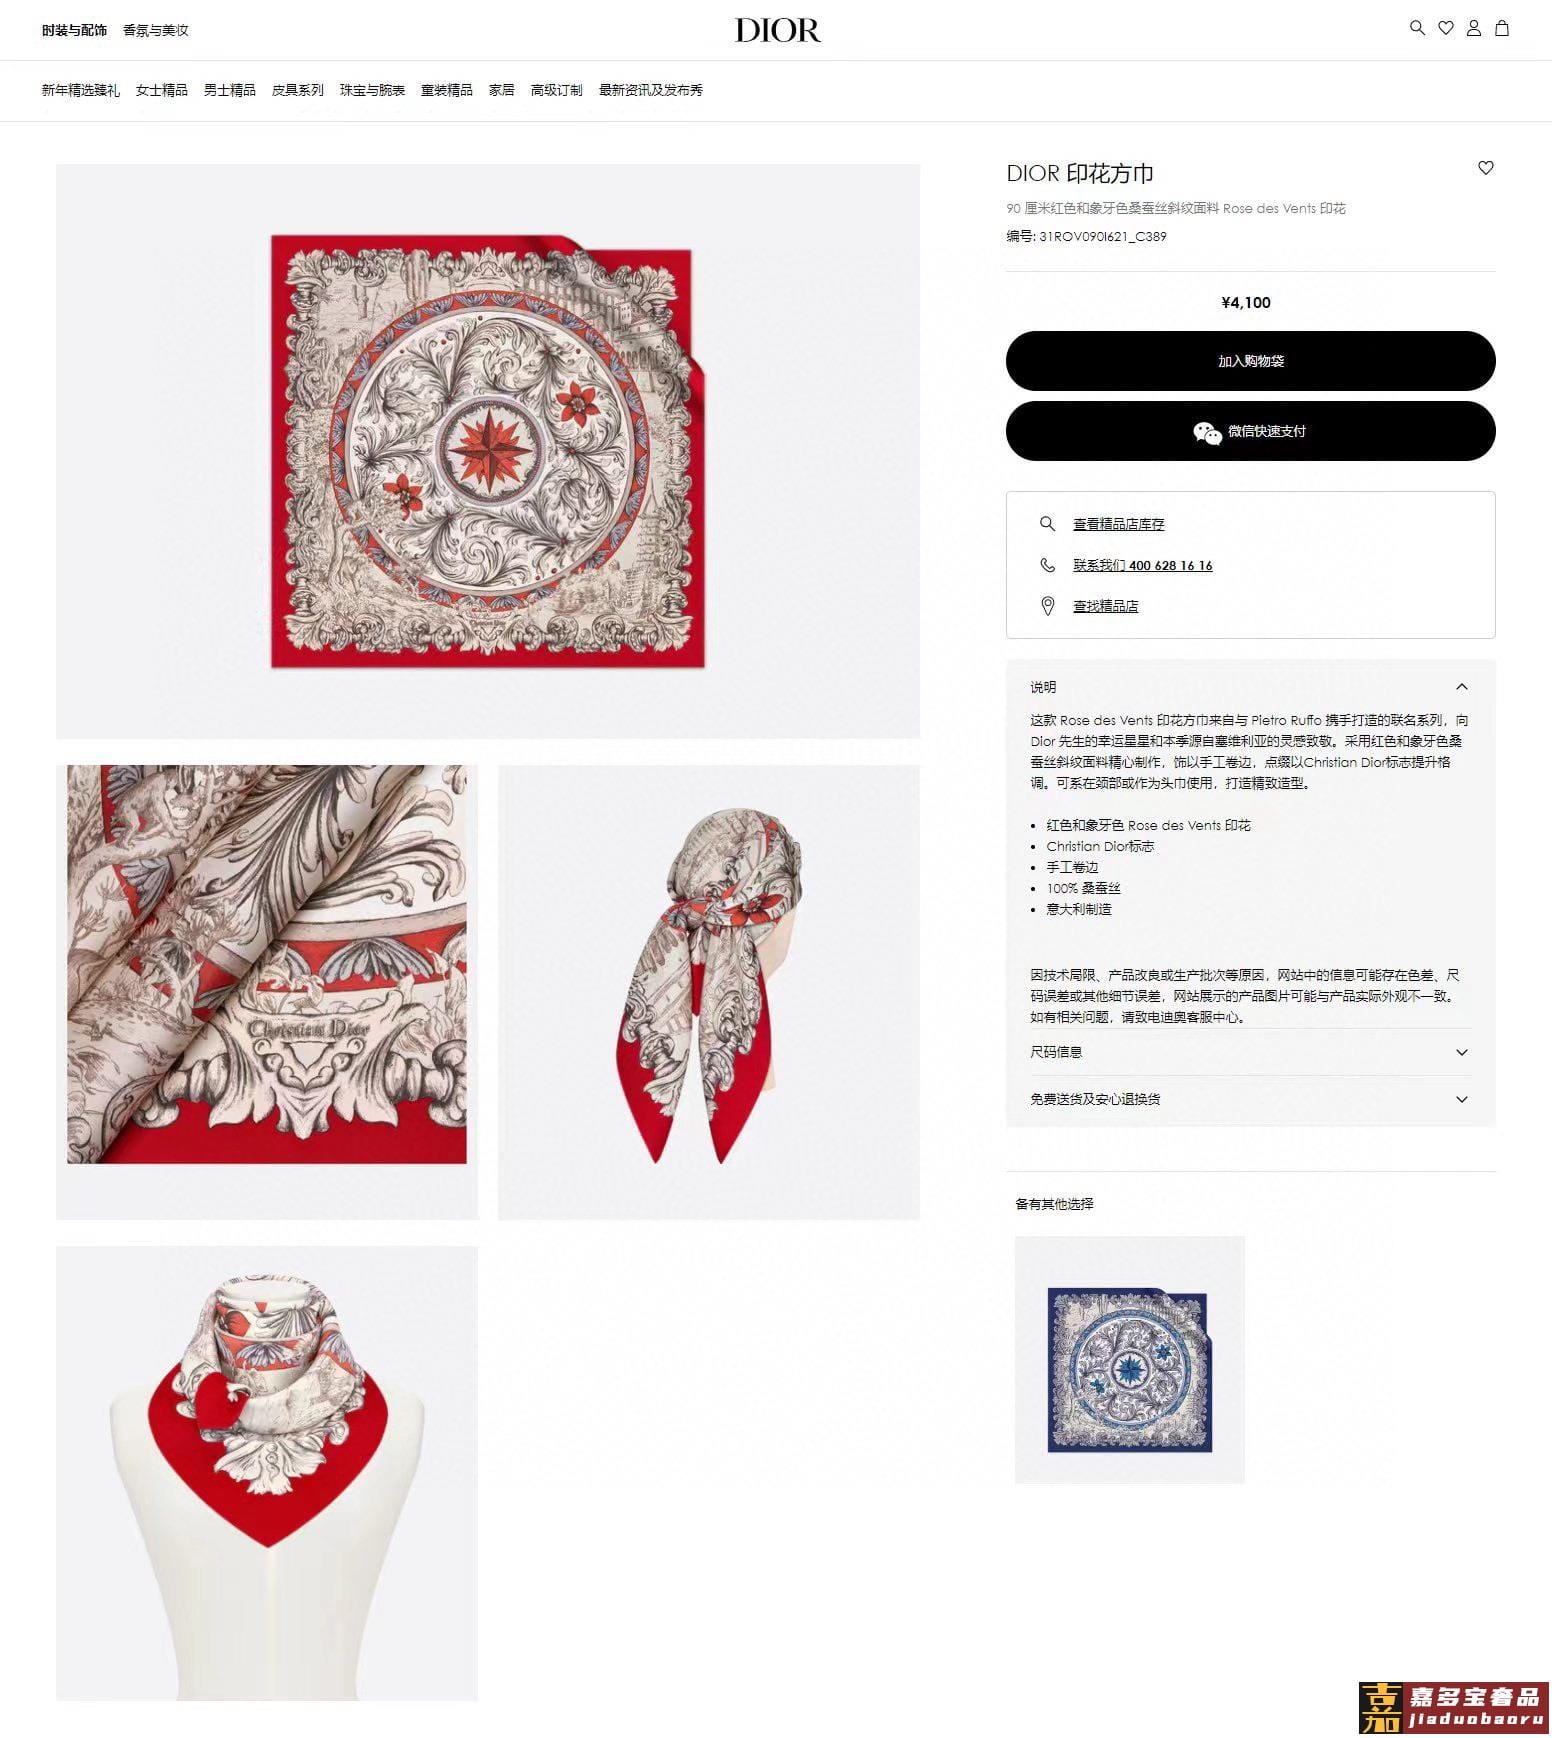Select the navy blue scarf color option
Image resolution: width=1552 pixels, height=1738 pixels.
(x=1129, y=1360)
